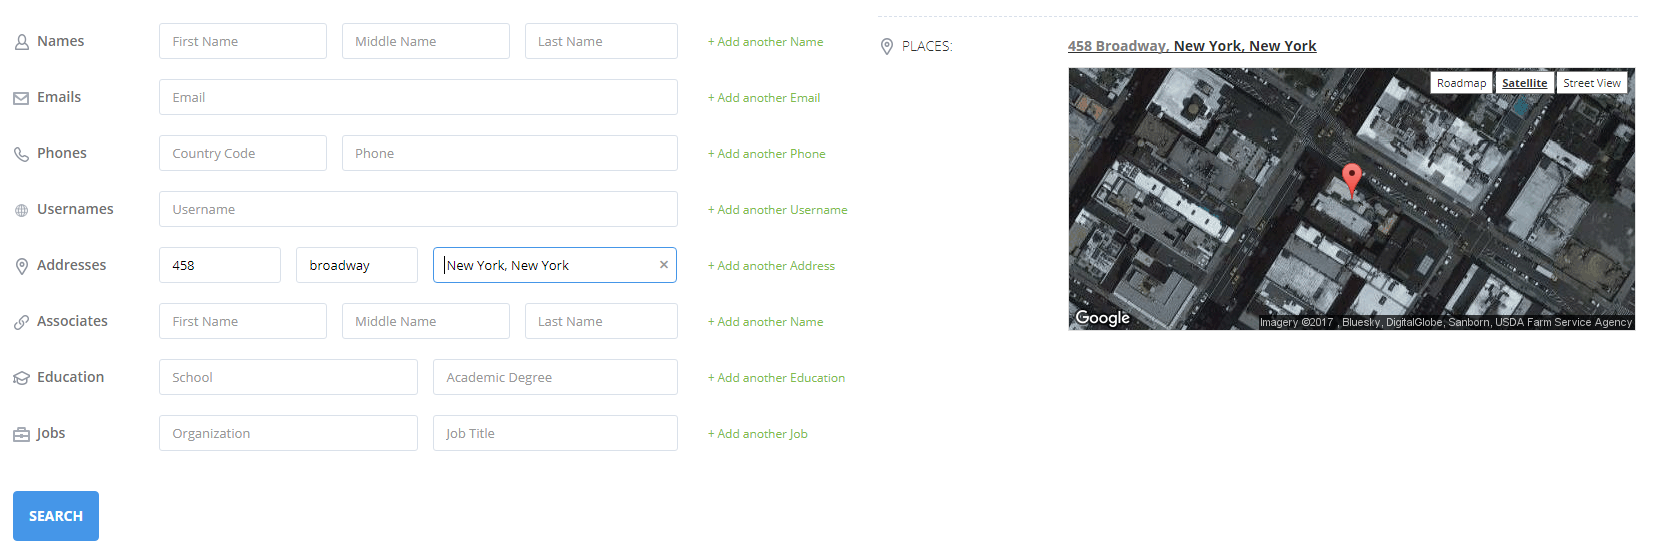Click Add another Address link
This screenshot has width=1679, height=555.
point(771,266)
